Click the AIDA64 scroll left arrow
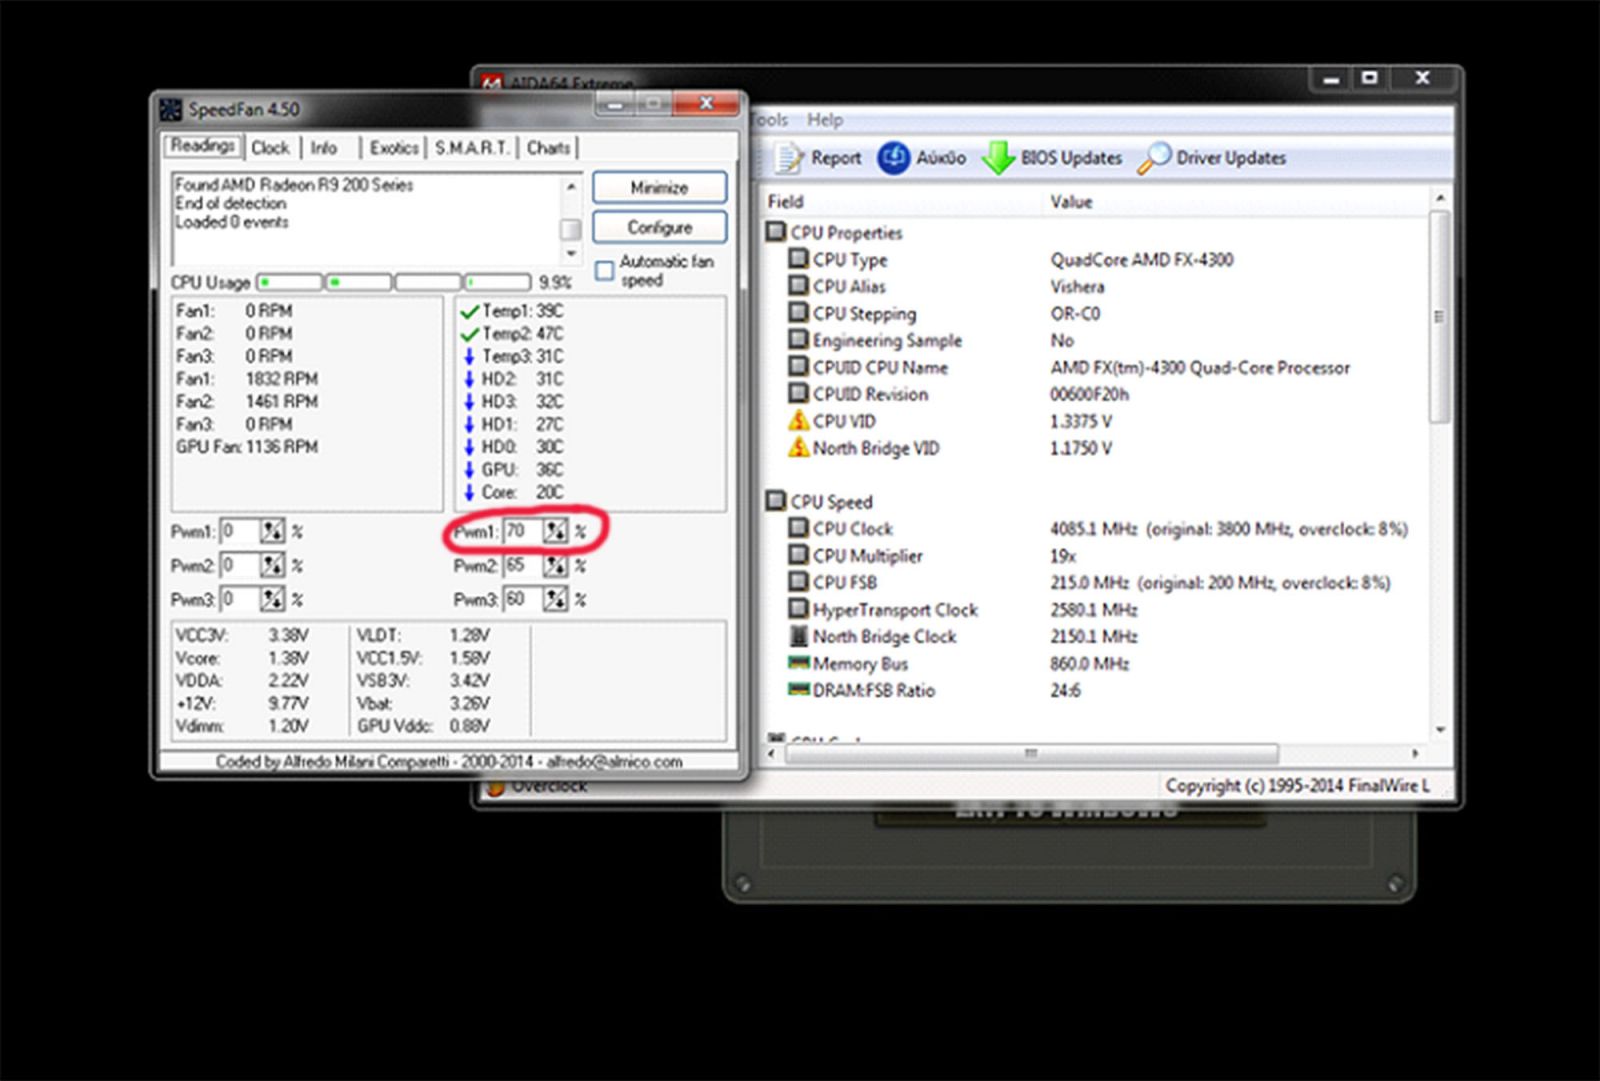Image resolution: width=1600 pixels, height=1081 pixels. coord(771,753)
